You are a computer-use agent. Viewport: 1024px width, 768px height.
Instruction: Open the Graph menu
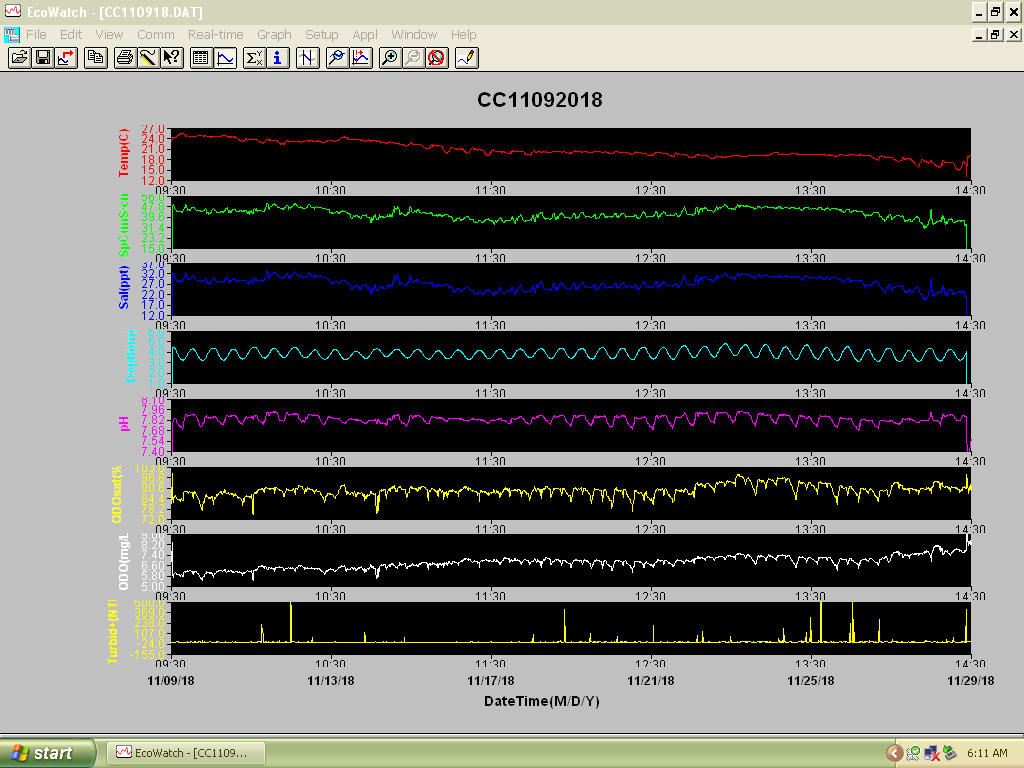(274, 35)
